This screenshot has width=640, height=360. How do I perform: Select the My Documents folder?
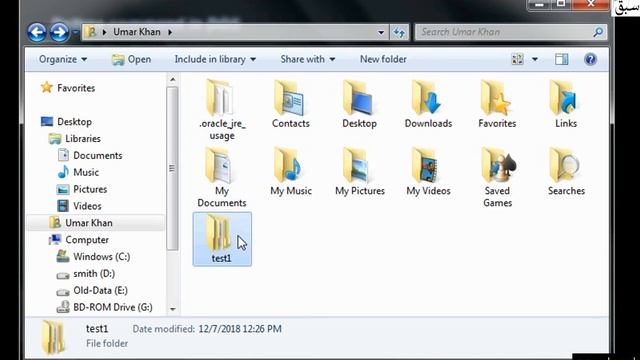(222, 177)
